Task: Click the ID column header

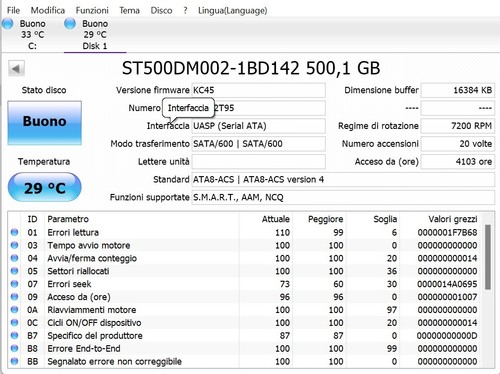Action: pos(32,219)
